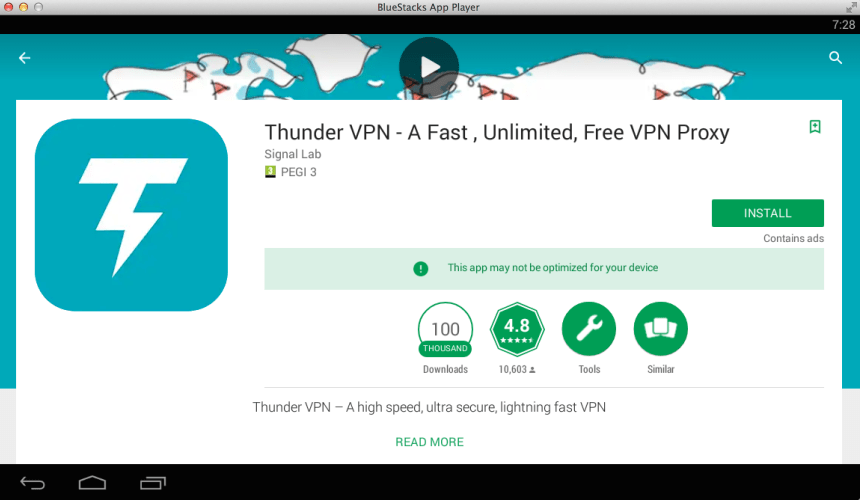This screenshot has height=500, width=860.
Task: Go back with the top-left arrow
Action: 24,58
